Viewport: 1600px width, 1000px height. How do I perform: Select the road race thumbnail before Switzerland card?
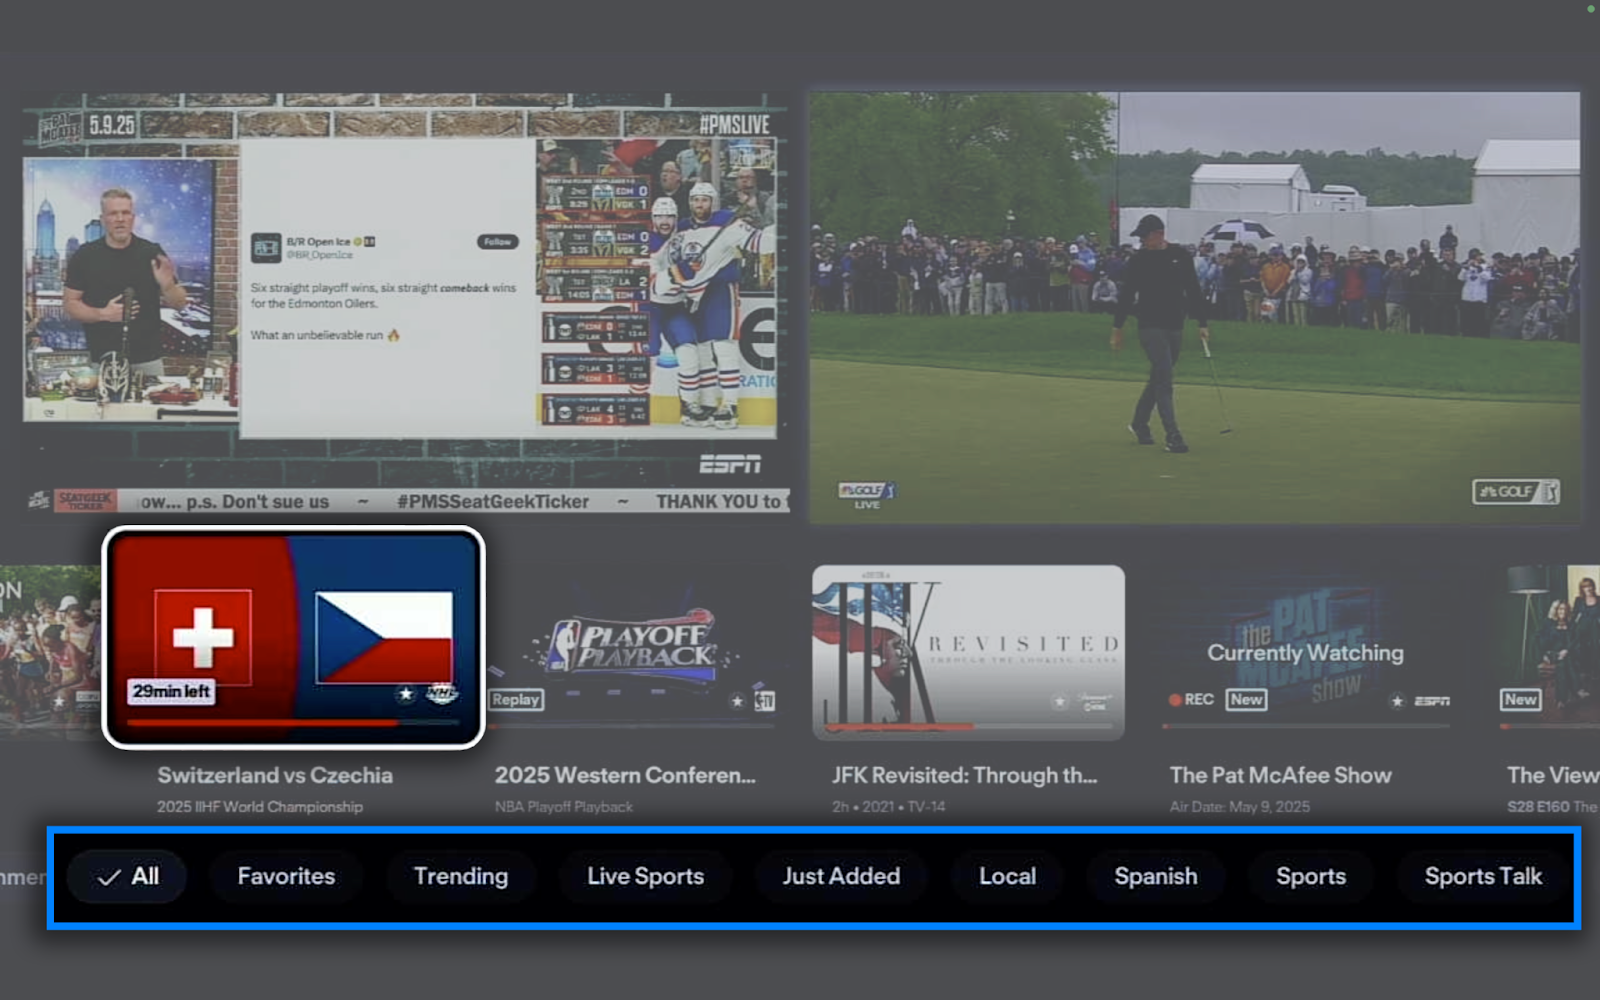pos(50,652)
